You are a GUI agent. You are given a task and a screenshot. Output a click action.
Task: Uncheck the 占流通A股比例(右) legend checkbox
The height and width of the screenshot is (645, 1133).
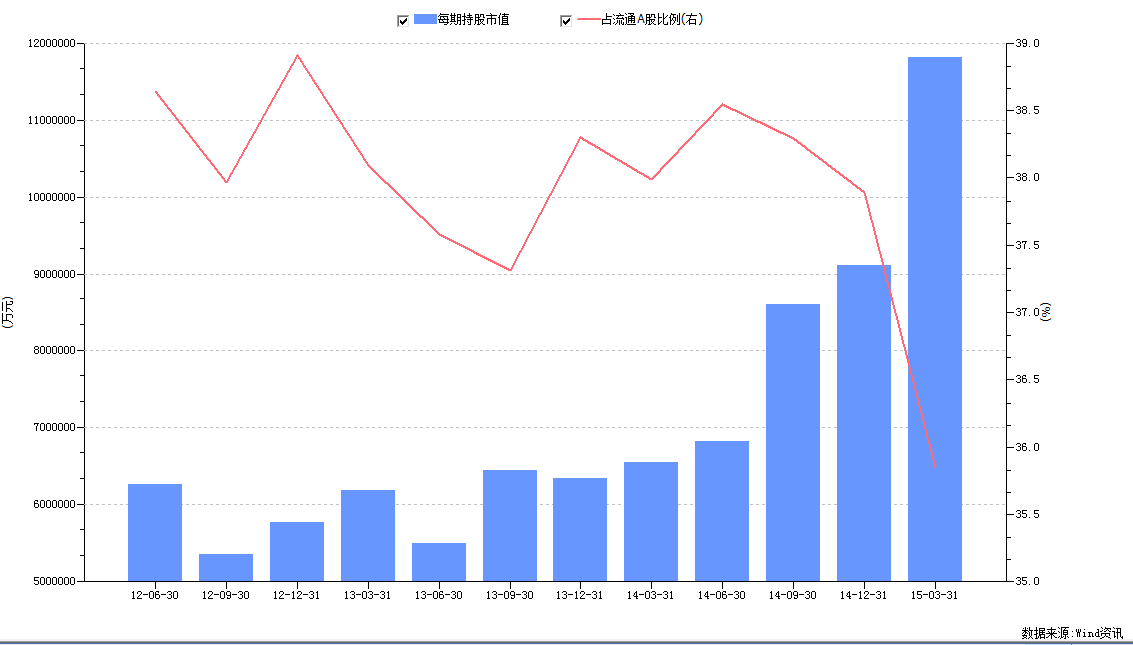tap(568, 18)
